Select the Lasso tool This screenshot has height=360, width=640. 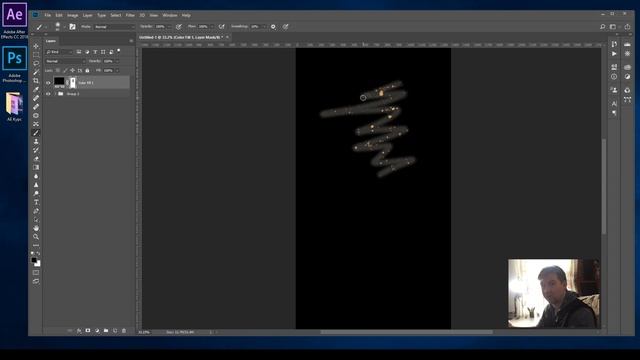(36, 63)
